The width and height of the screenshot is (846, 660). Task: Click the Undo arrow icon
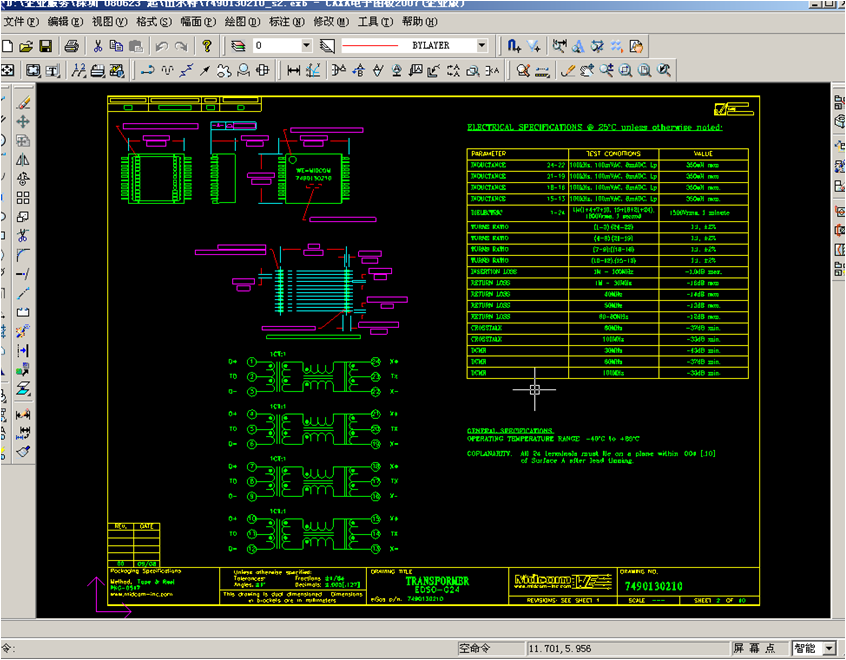(x=162, y=46)
